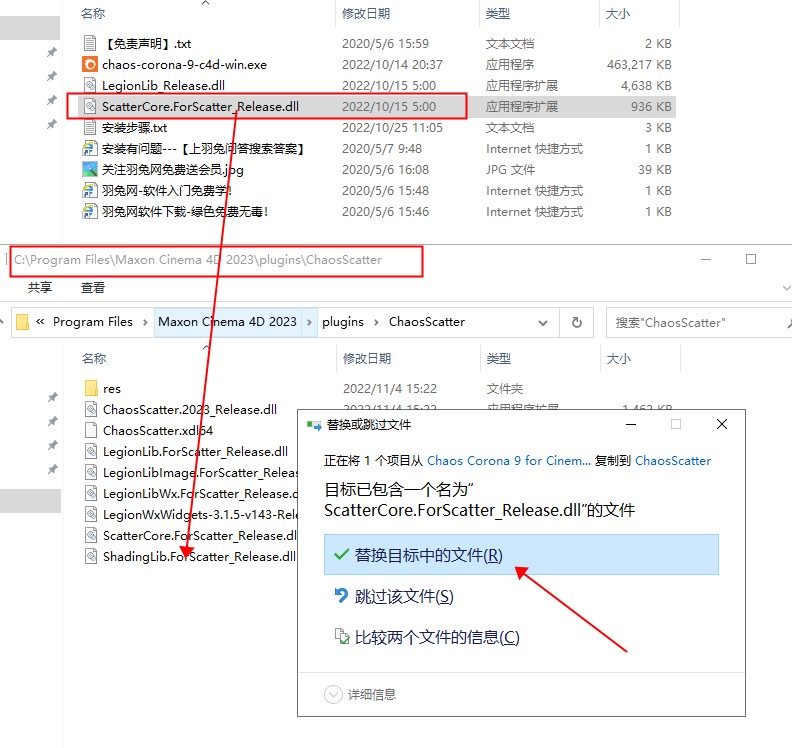Screen dimensions: 792x748
Task: Choose 跳过该文件(S) option
Action: 404,596
